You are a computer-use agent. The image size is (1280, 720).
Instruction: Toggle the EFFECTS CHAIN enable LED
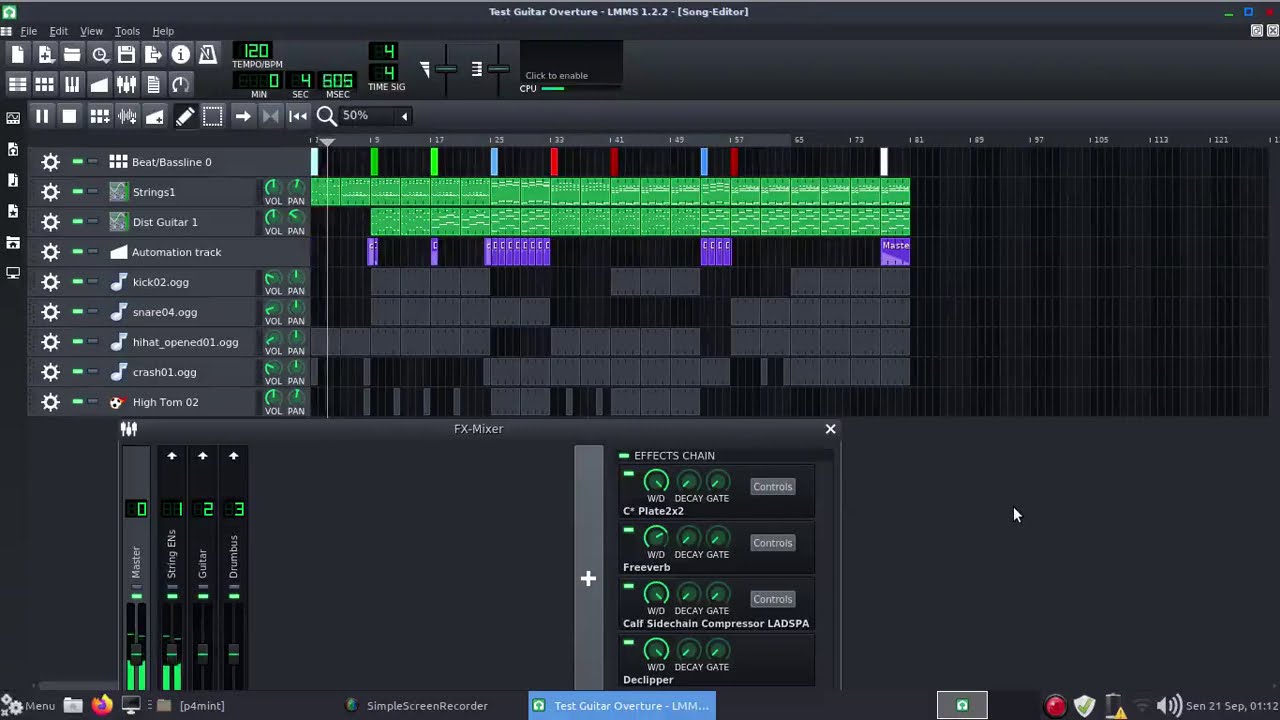[624, 455]
